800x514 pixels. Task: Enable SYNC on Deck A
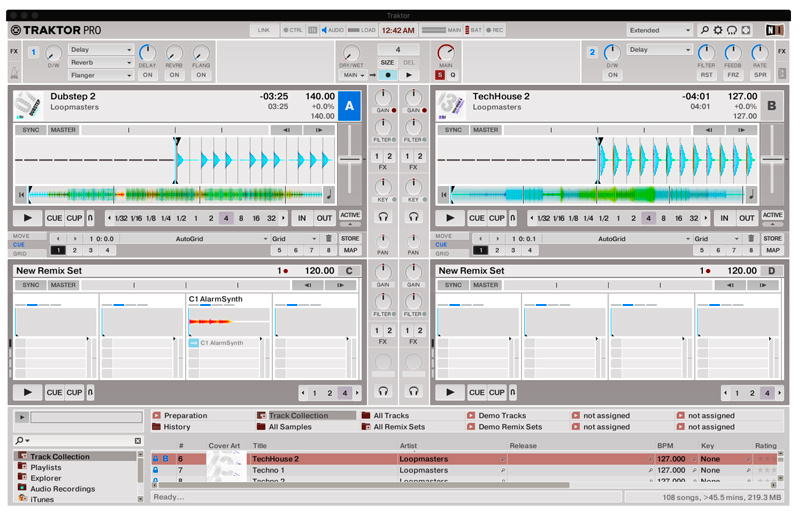[31, 130]
